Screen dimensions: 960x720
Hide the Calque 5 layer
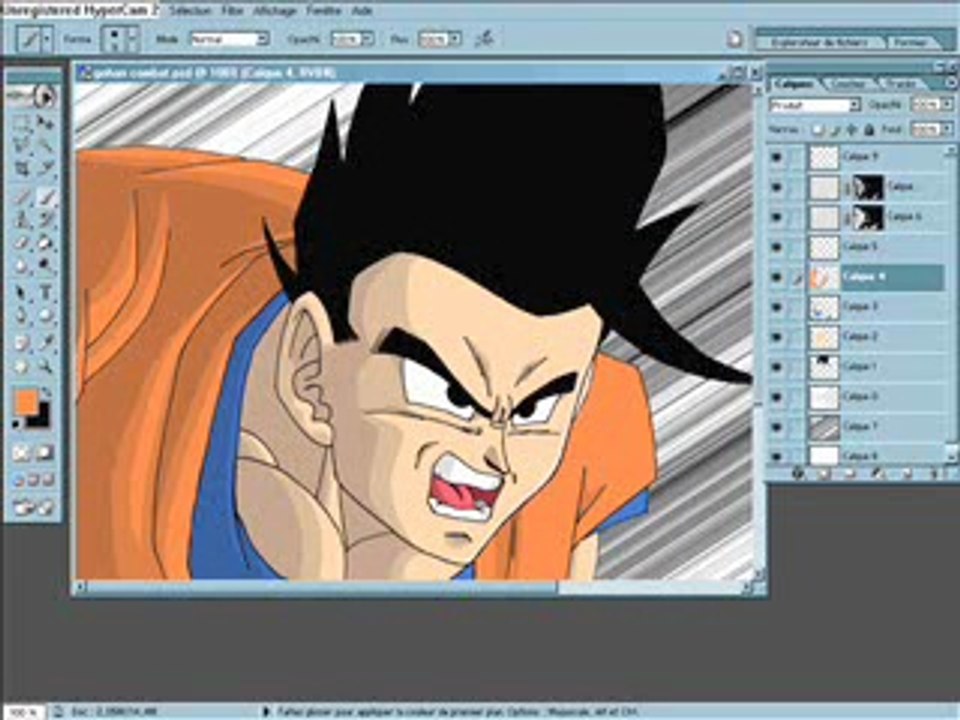click(x=776, y=247)
